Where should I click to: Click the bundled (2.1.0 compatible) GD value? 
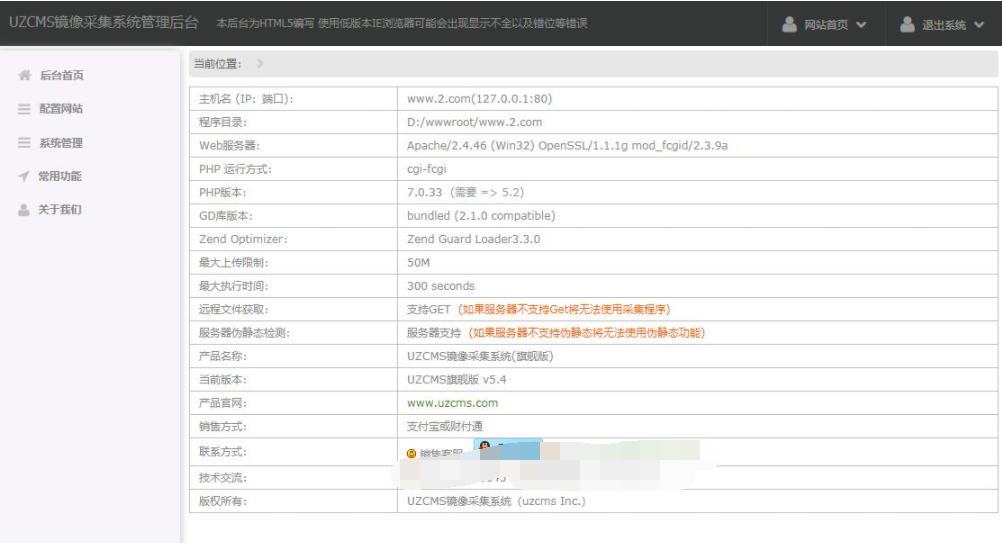(x=481, y=216)
